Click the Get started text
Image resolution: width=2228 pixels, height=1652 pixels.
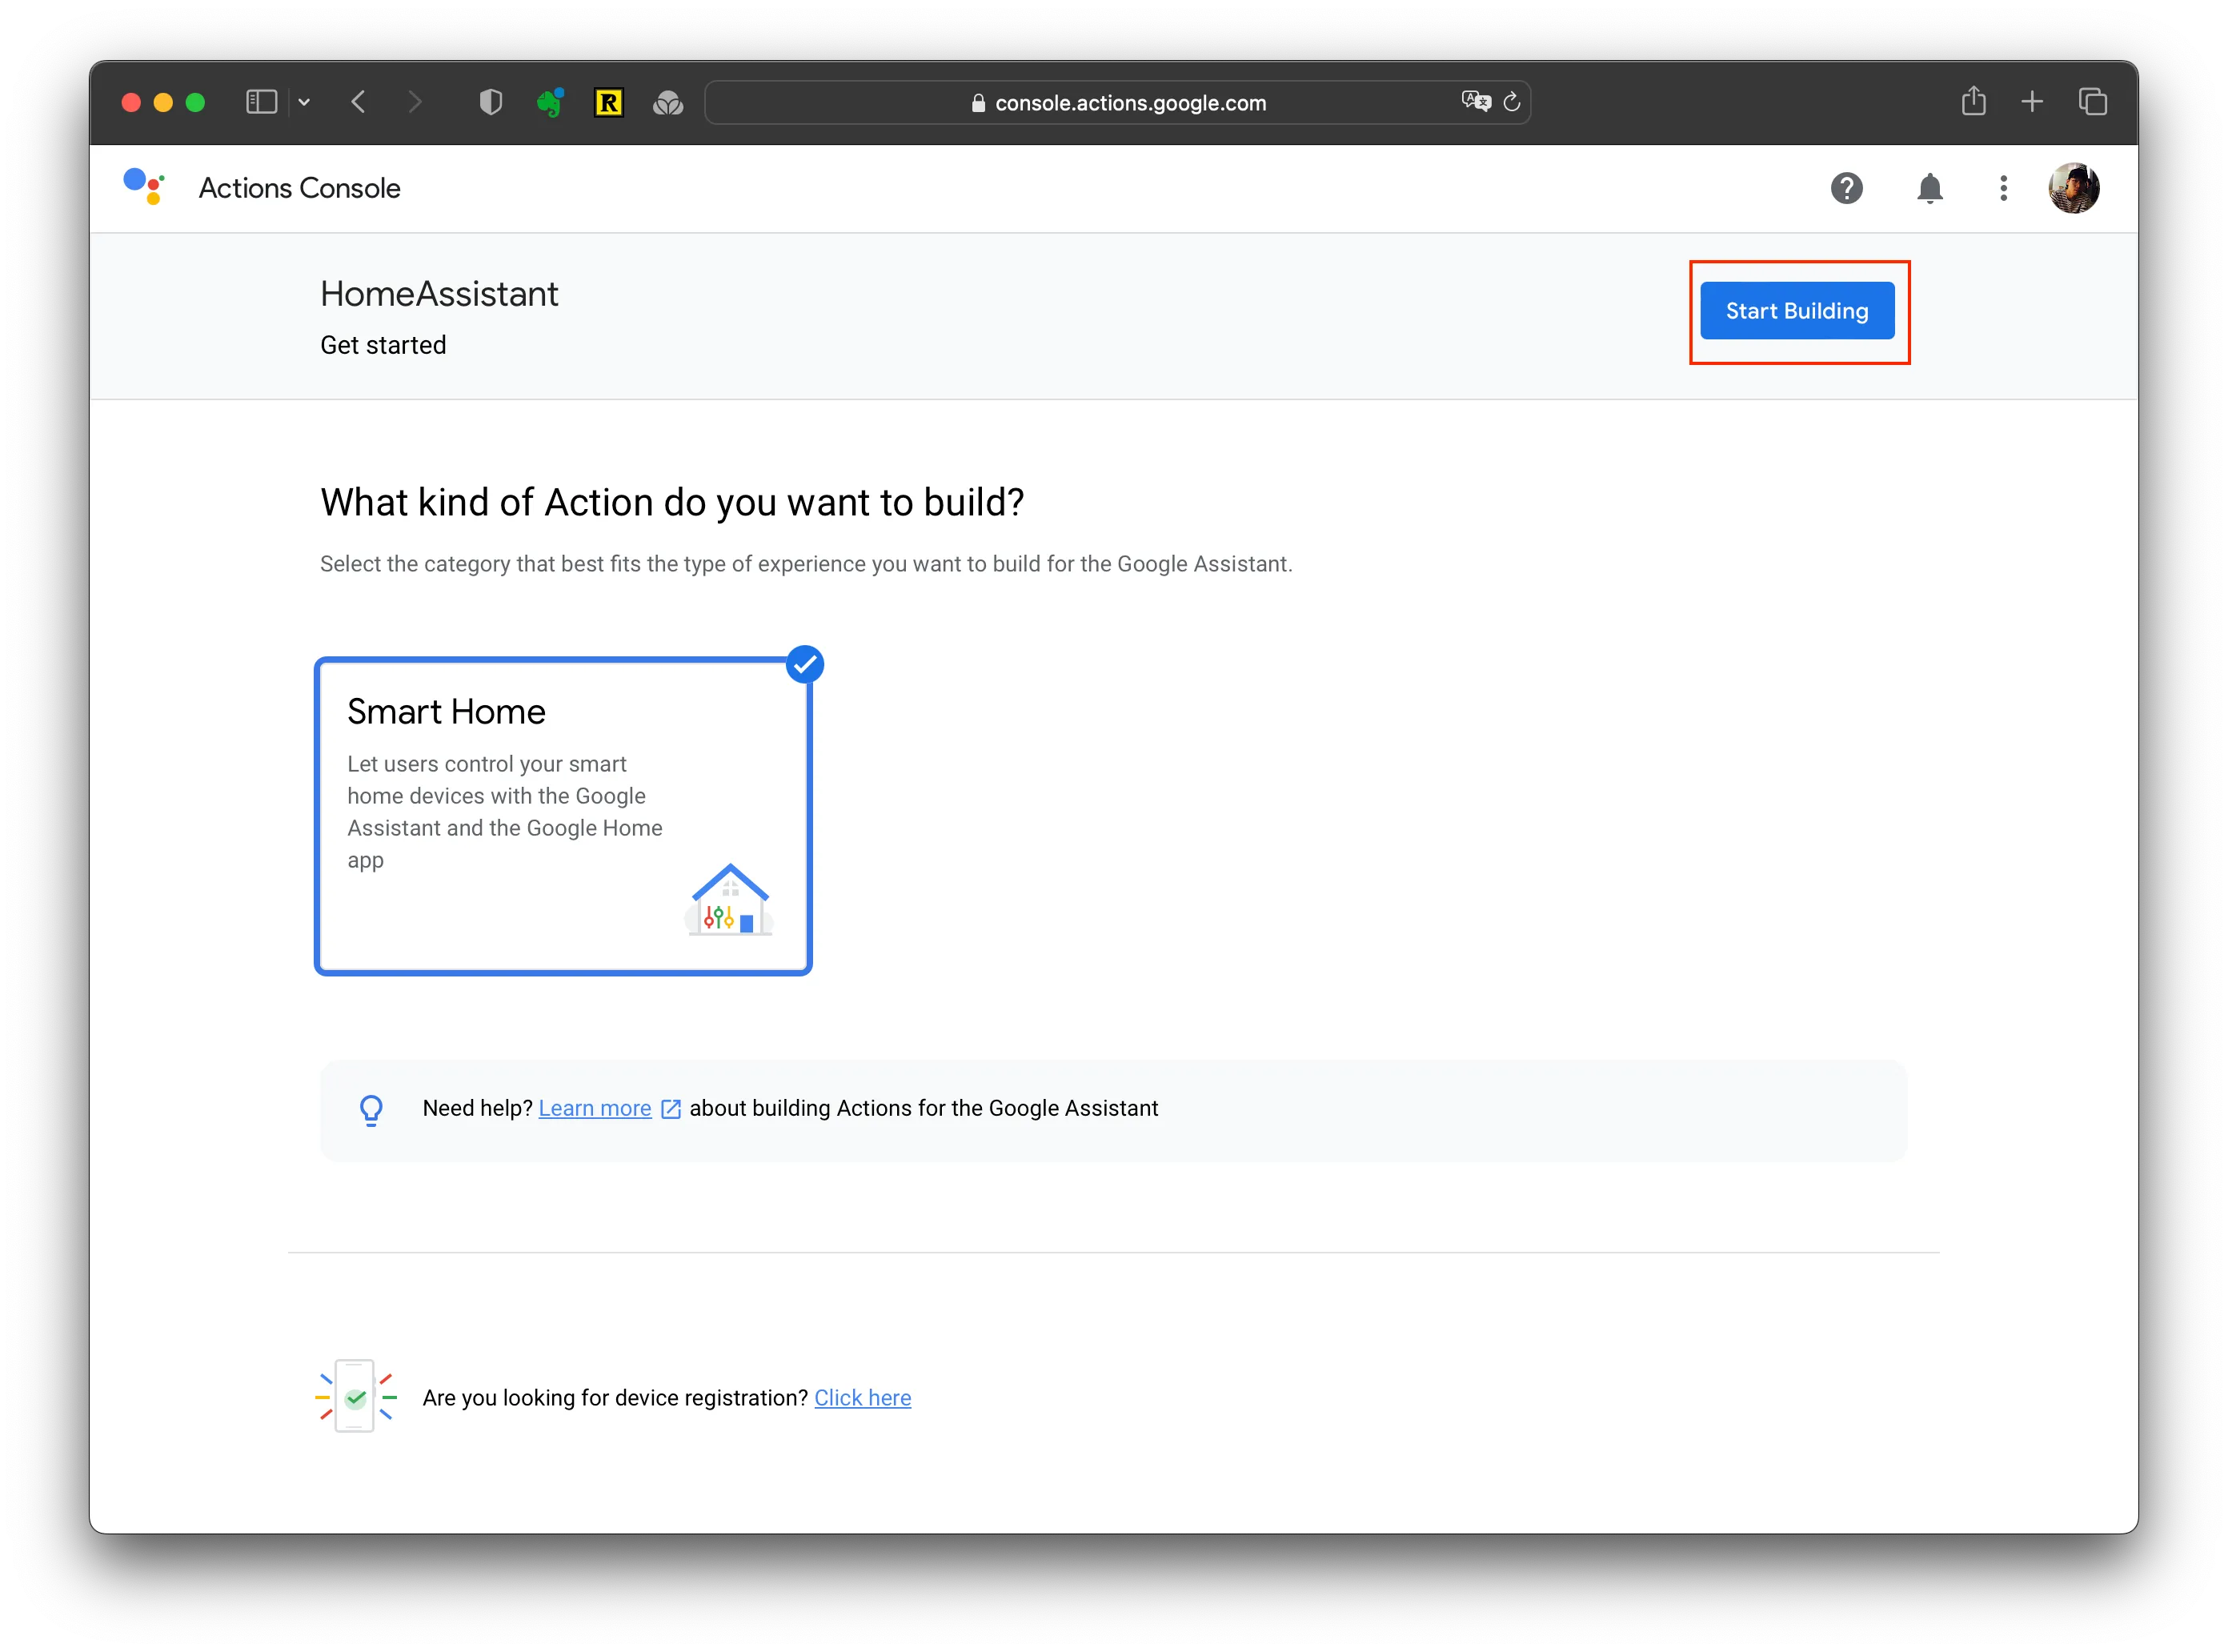point(383,345)
